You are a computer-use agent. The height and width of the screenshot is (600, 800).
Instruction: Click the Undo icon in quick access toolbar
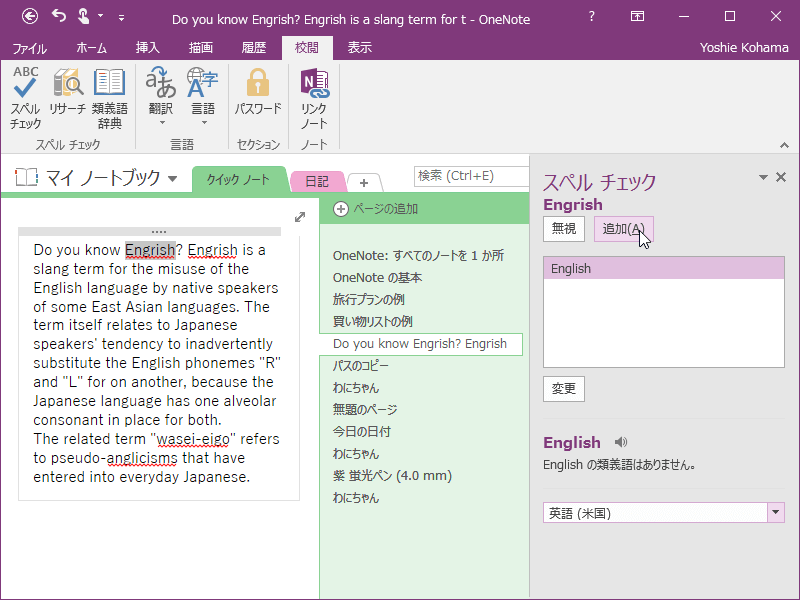click(59, 16)
